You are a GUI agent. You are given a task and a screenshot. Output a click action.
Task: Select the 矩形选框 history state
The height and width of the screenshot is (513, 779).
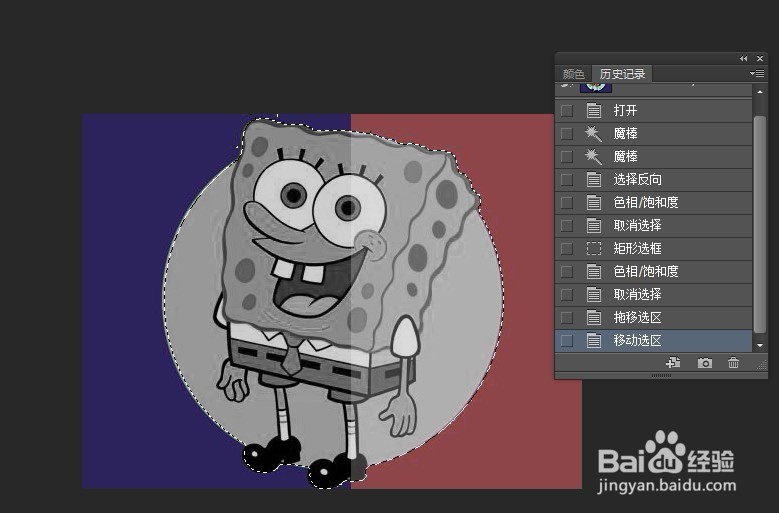(x=653, y=248)
